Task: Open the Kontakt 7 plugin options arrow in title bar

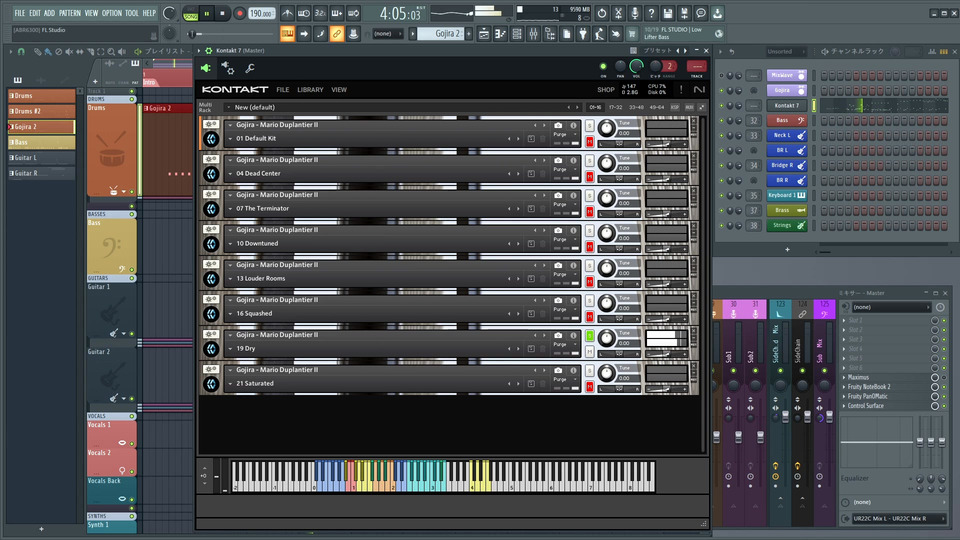Action: [x=199, y=51]
